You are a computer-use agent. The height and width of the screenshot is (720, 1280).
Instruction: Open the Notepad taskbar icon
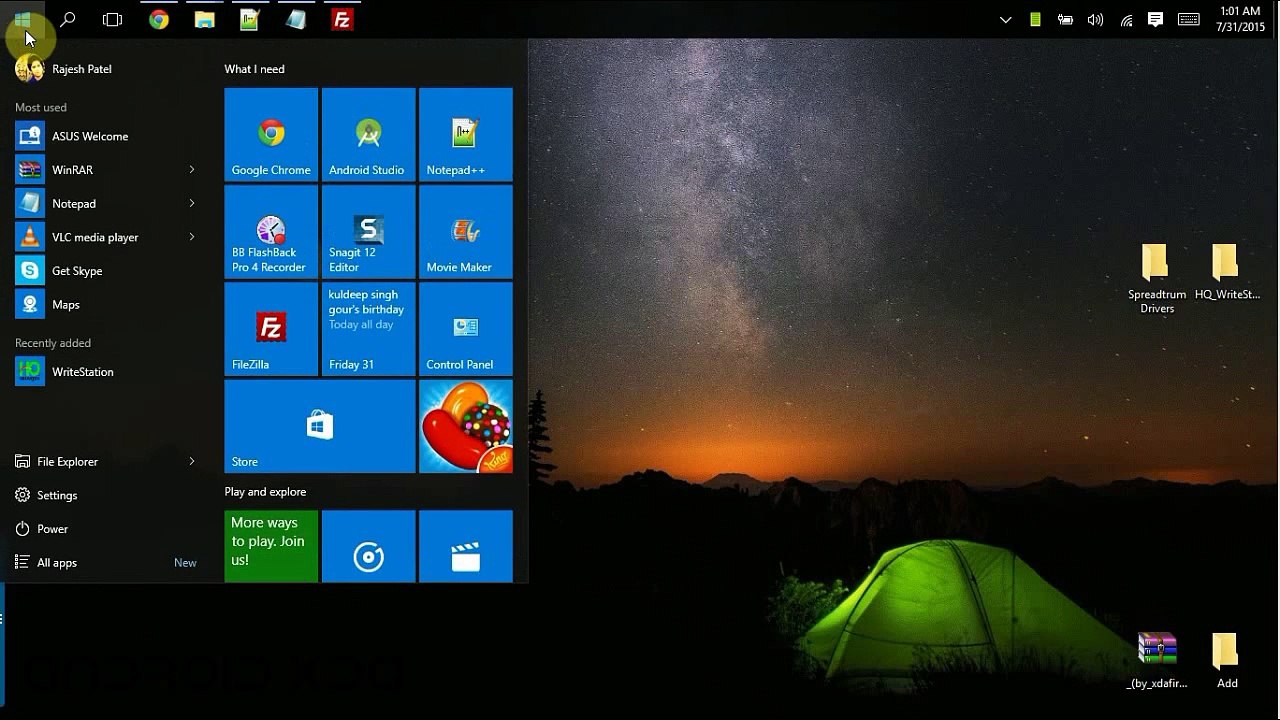point(296,19)
